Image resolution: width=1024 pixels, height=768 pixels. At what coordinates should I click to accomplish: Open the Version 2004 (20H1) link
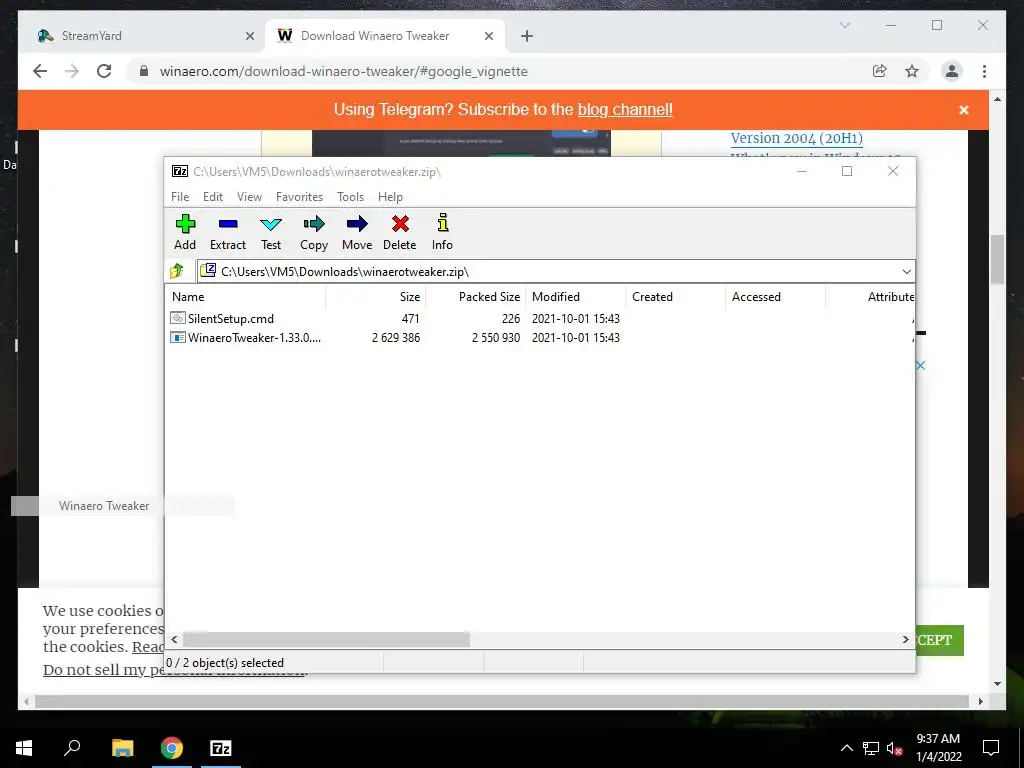click(797, 138)
